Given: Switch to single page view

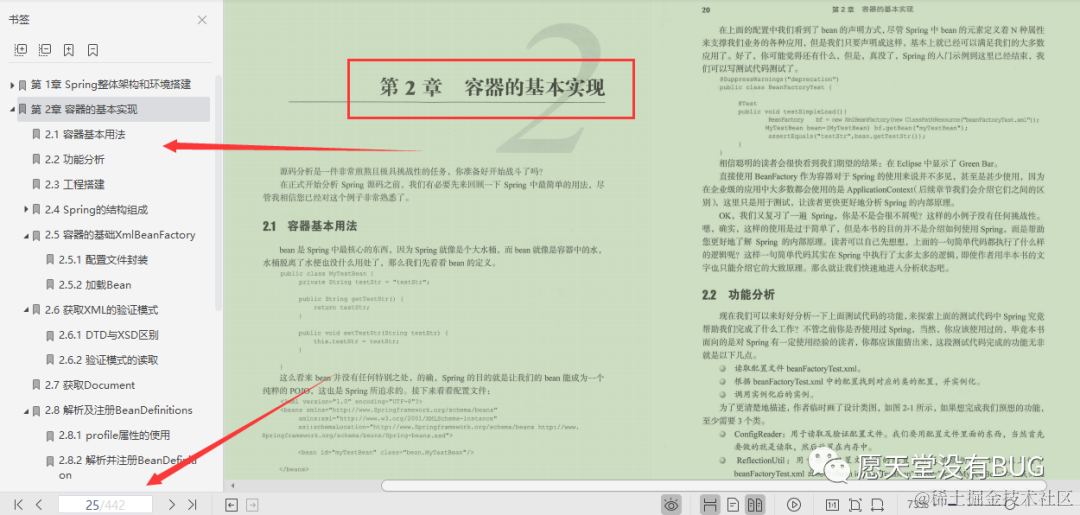Looking at the screenshot, I should click(x=734, y=505).
